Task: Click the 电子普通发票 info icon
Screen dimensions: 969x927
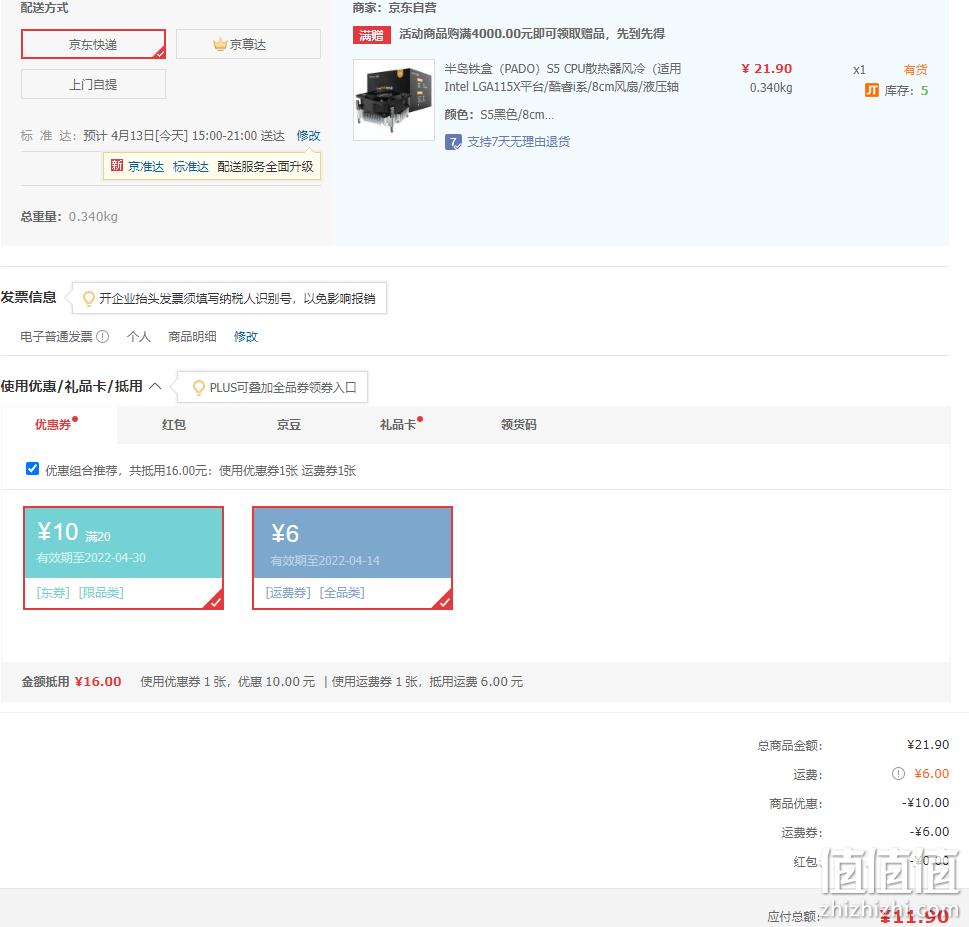Action: point(103,336)
